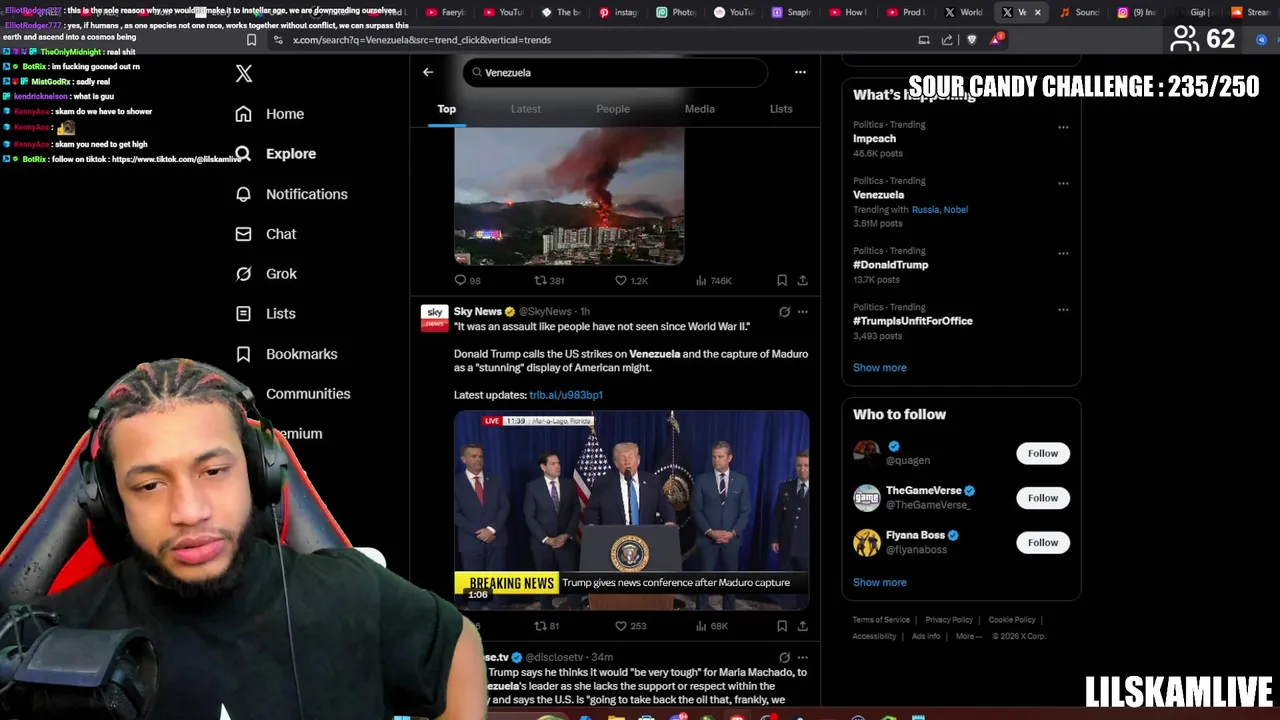View Sky News post 68K views
Screen dimensions: 1280x720
[712, 626]
